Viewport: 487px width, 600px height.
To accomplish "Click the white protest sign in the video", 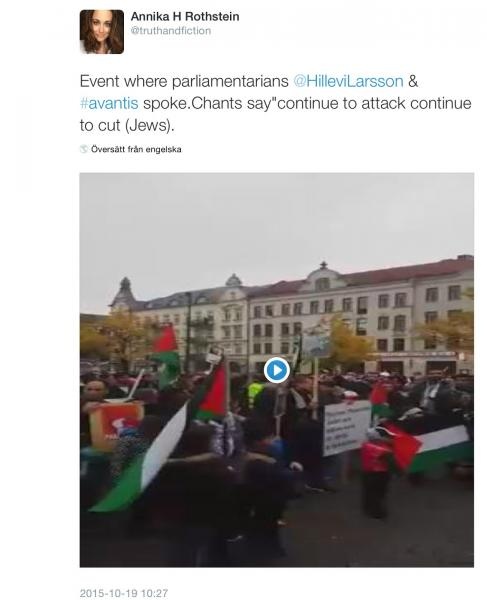I will (x=346, y=429).
